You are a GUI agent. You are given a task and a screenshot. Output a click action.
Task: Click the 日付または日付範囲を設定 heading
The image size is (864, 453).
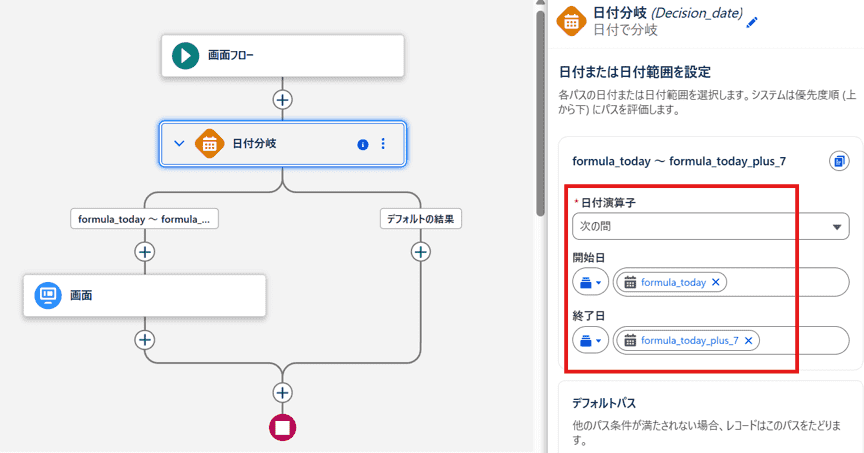coord(635,72)
